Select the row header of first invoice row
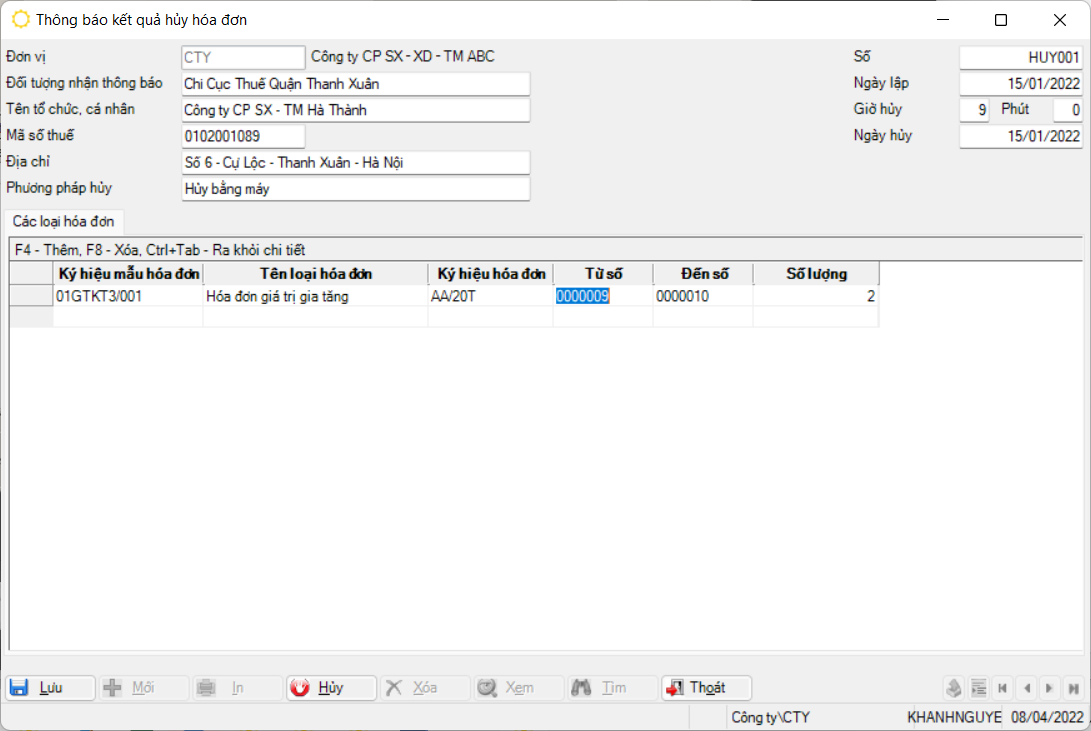This screenshot has height=731, width=1091. [30, 296]
